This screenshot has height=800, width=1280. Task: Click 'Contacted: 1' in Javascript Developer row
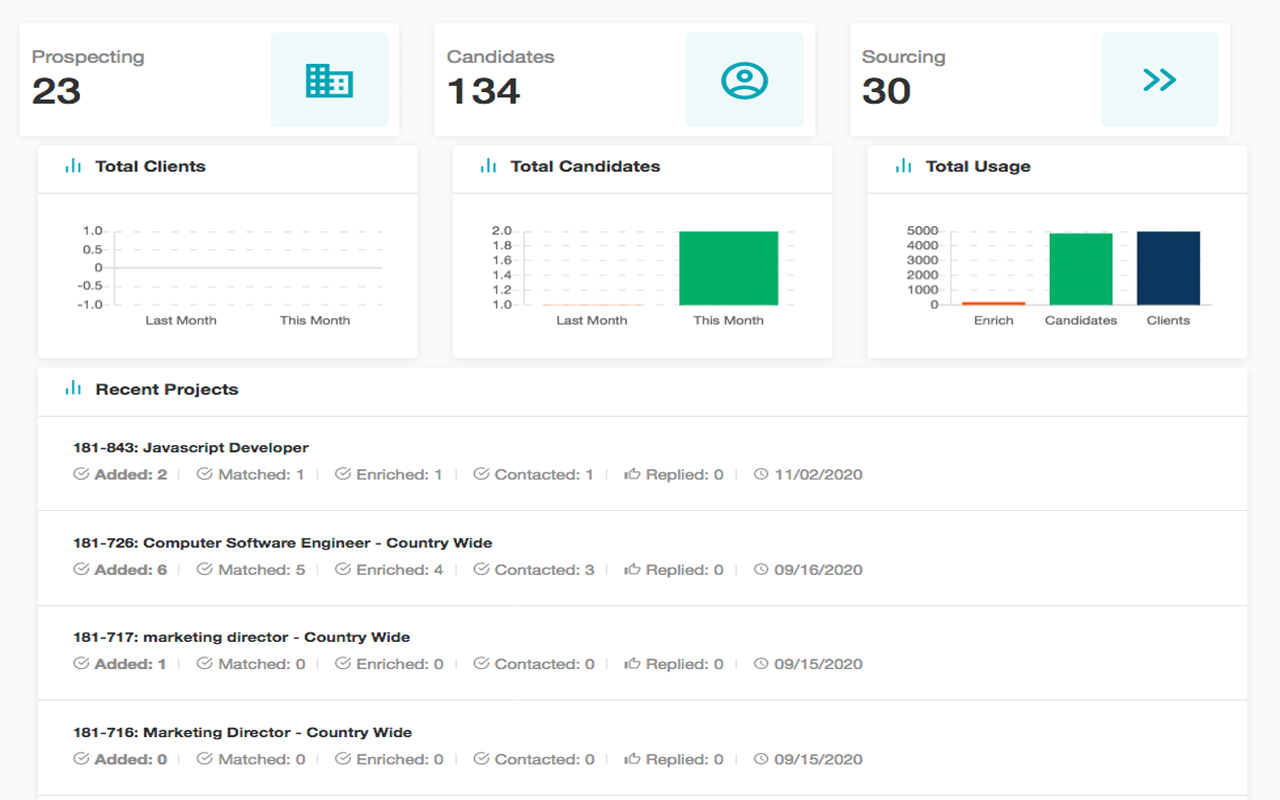click(544, 474)
